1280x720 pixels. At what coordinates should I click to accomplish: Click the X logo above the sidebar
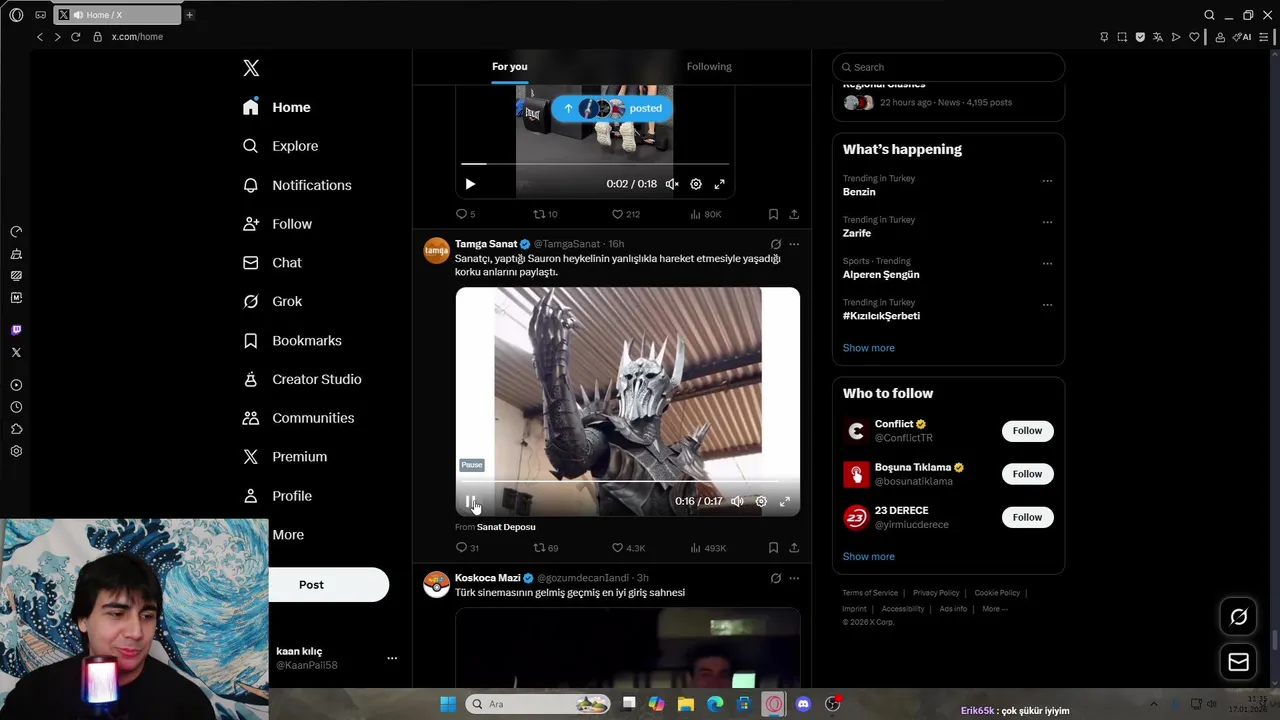tap(251, 68)
